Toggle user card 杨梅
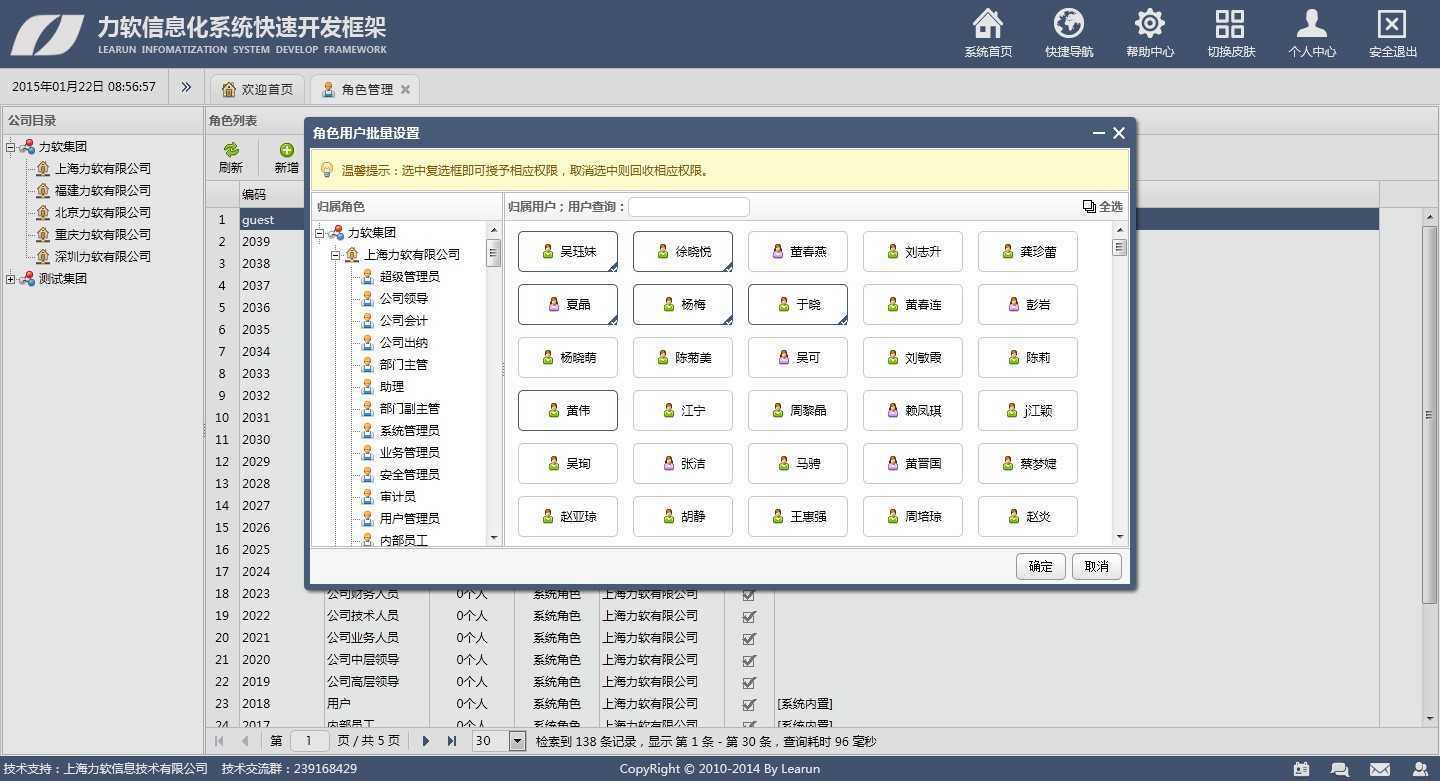Image resolution: width=1440 pixels, height=781 pixels. coord(683,304)
